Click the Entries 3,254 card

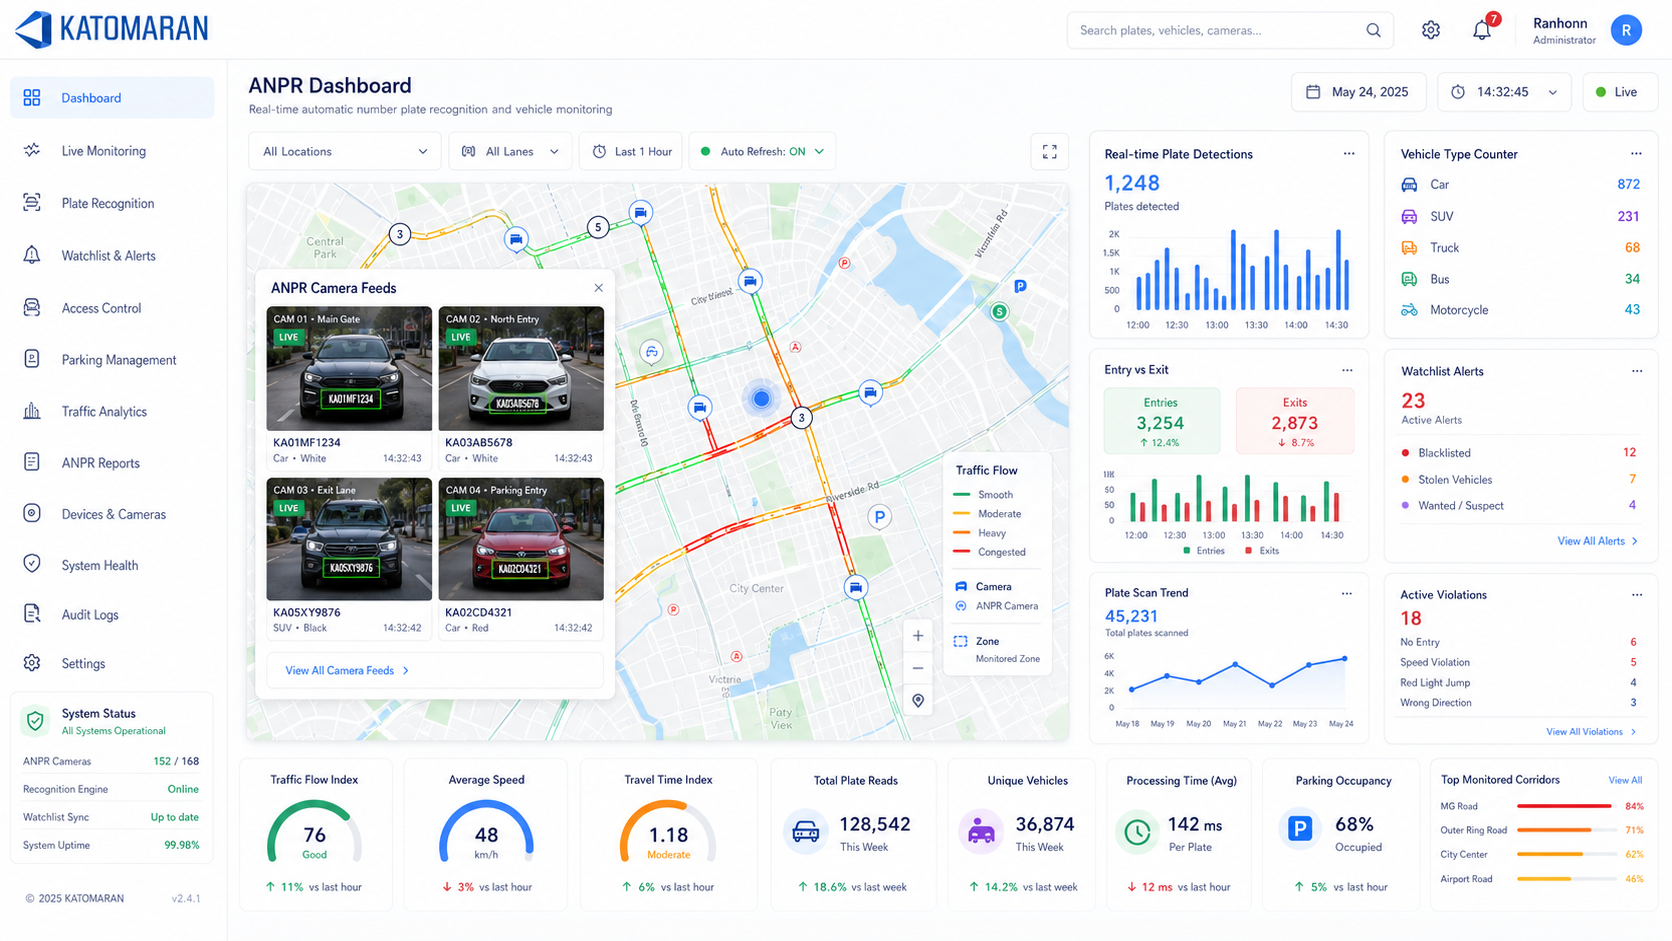coord(1161,421)
